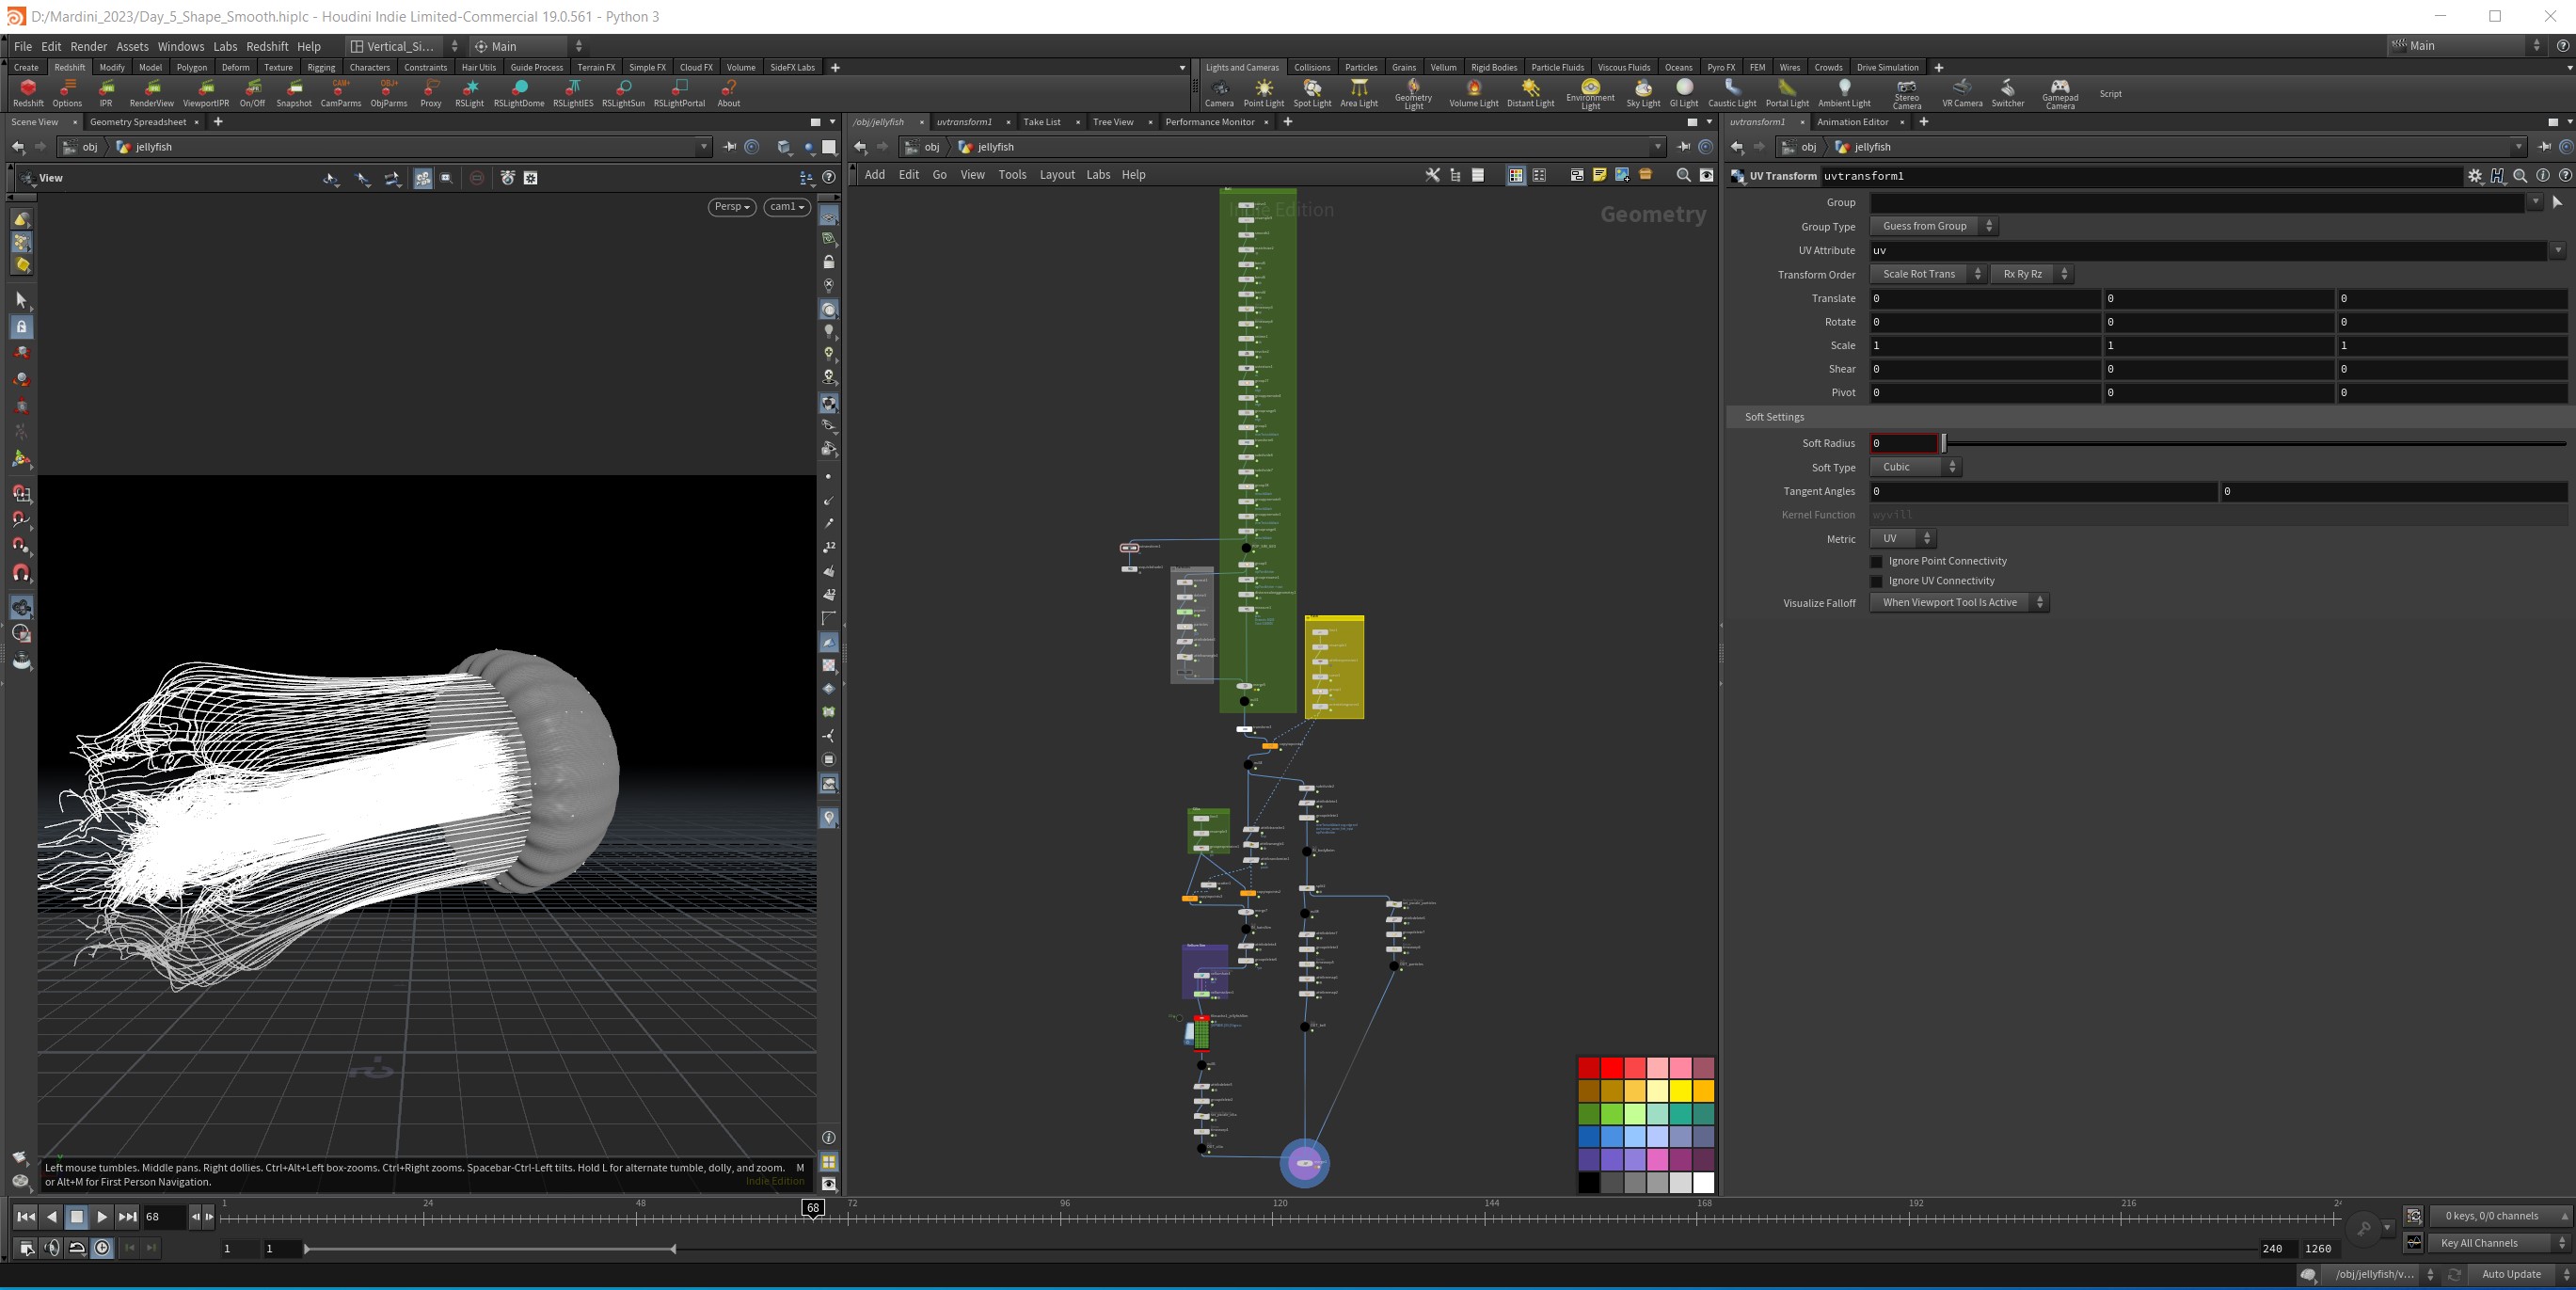
Task: Open the Windows menu
Action: pos(180,46)
